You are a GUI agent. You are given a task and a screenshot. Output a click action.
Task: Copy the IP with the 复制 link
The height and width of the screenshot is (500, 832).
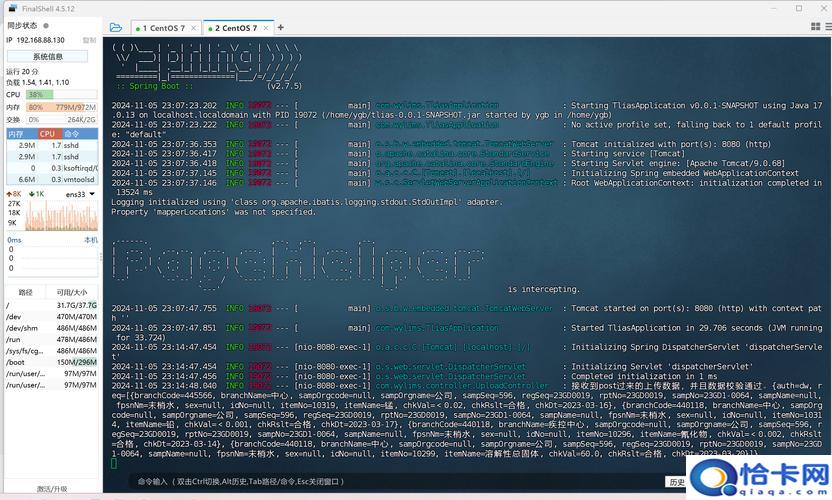pyautogui.click(x=90, y=40)
